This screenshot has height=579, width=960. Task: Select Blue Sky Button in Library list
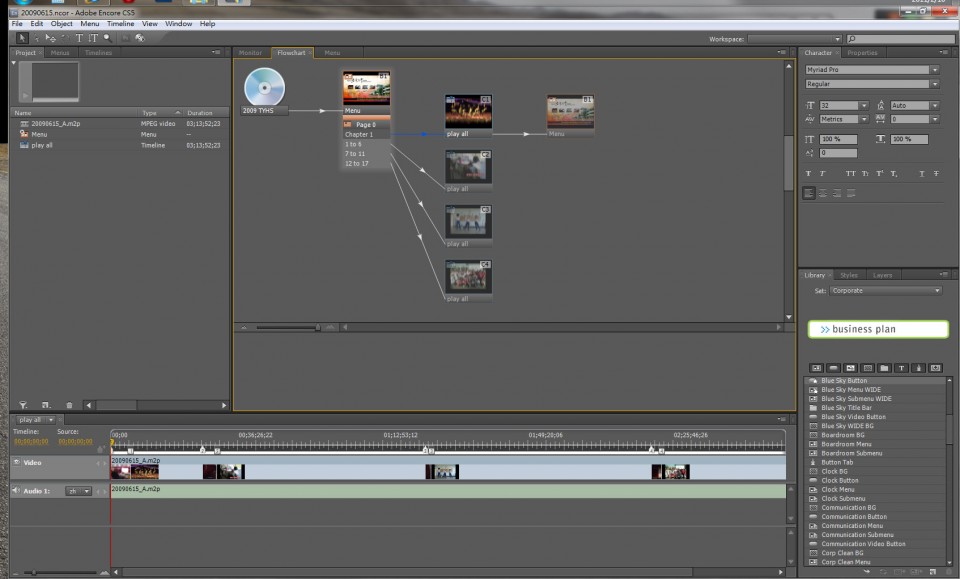[x=844, y=381]
